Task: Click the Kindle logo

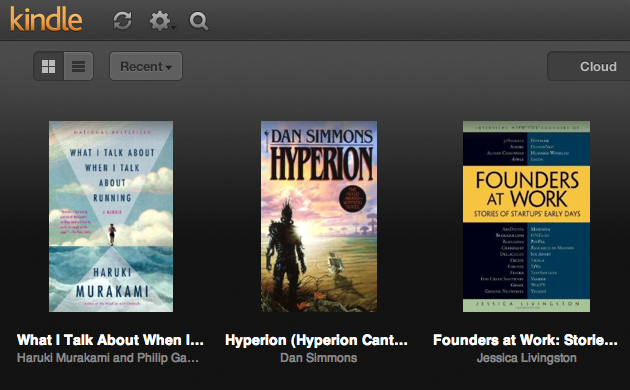Action: pos(46,19)
